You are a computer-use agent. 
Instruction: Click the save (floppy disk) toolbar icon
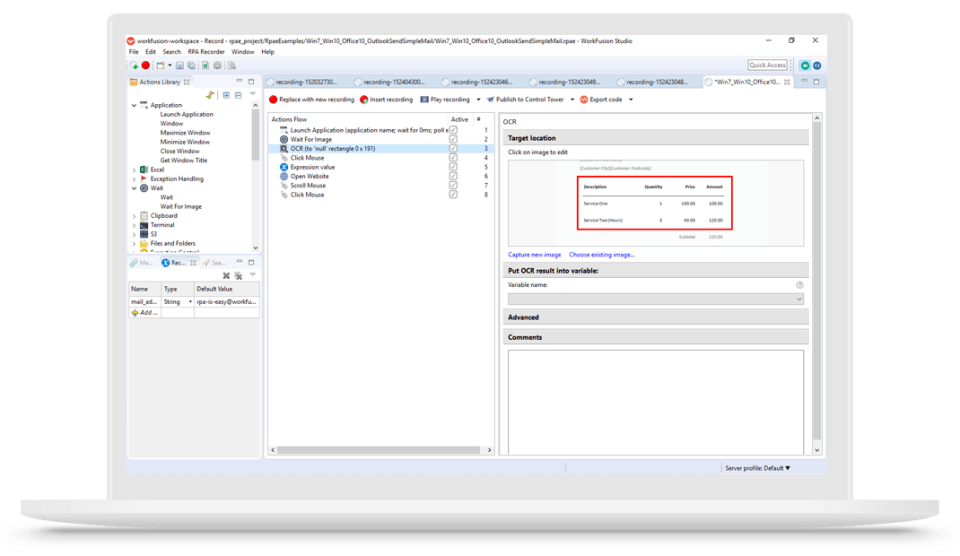[180, 66]
